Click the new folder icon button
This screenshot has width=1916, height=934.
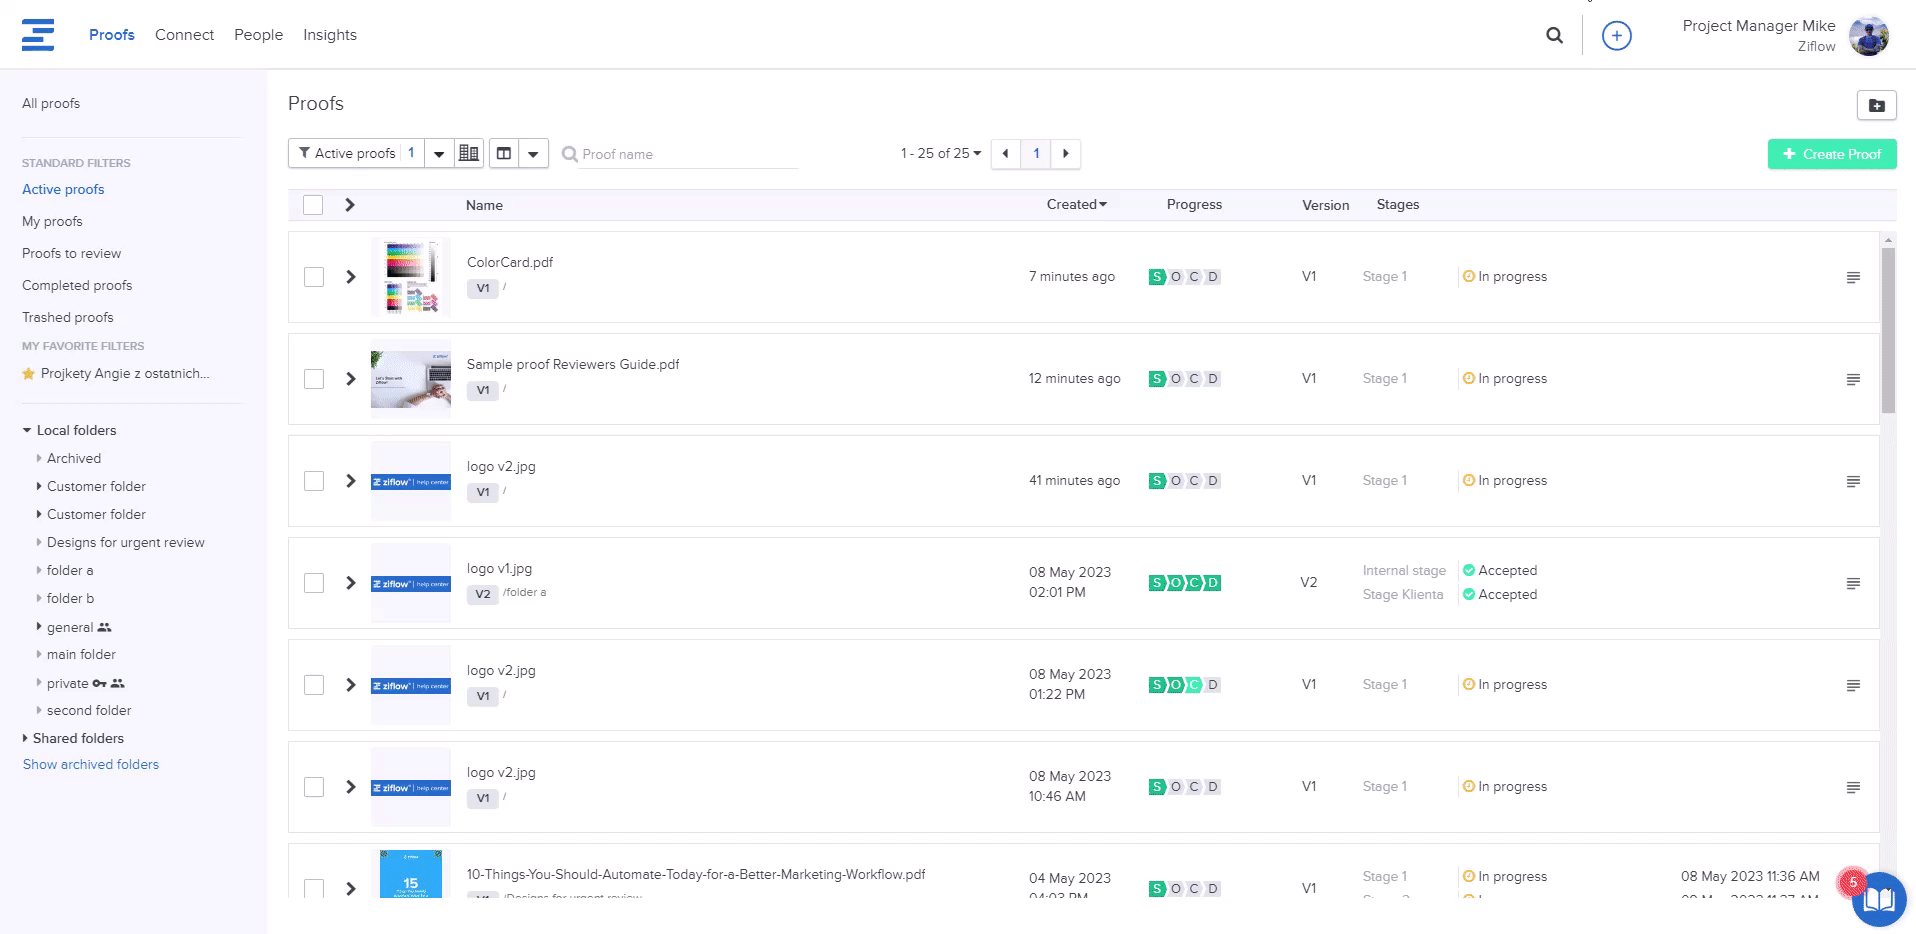tap(1876, 105)
